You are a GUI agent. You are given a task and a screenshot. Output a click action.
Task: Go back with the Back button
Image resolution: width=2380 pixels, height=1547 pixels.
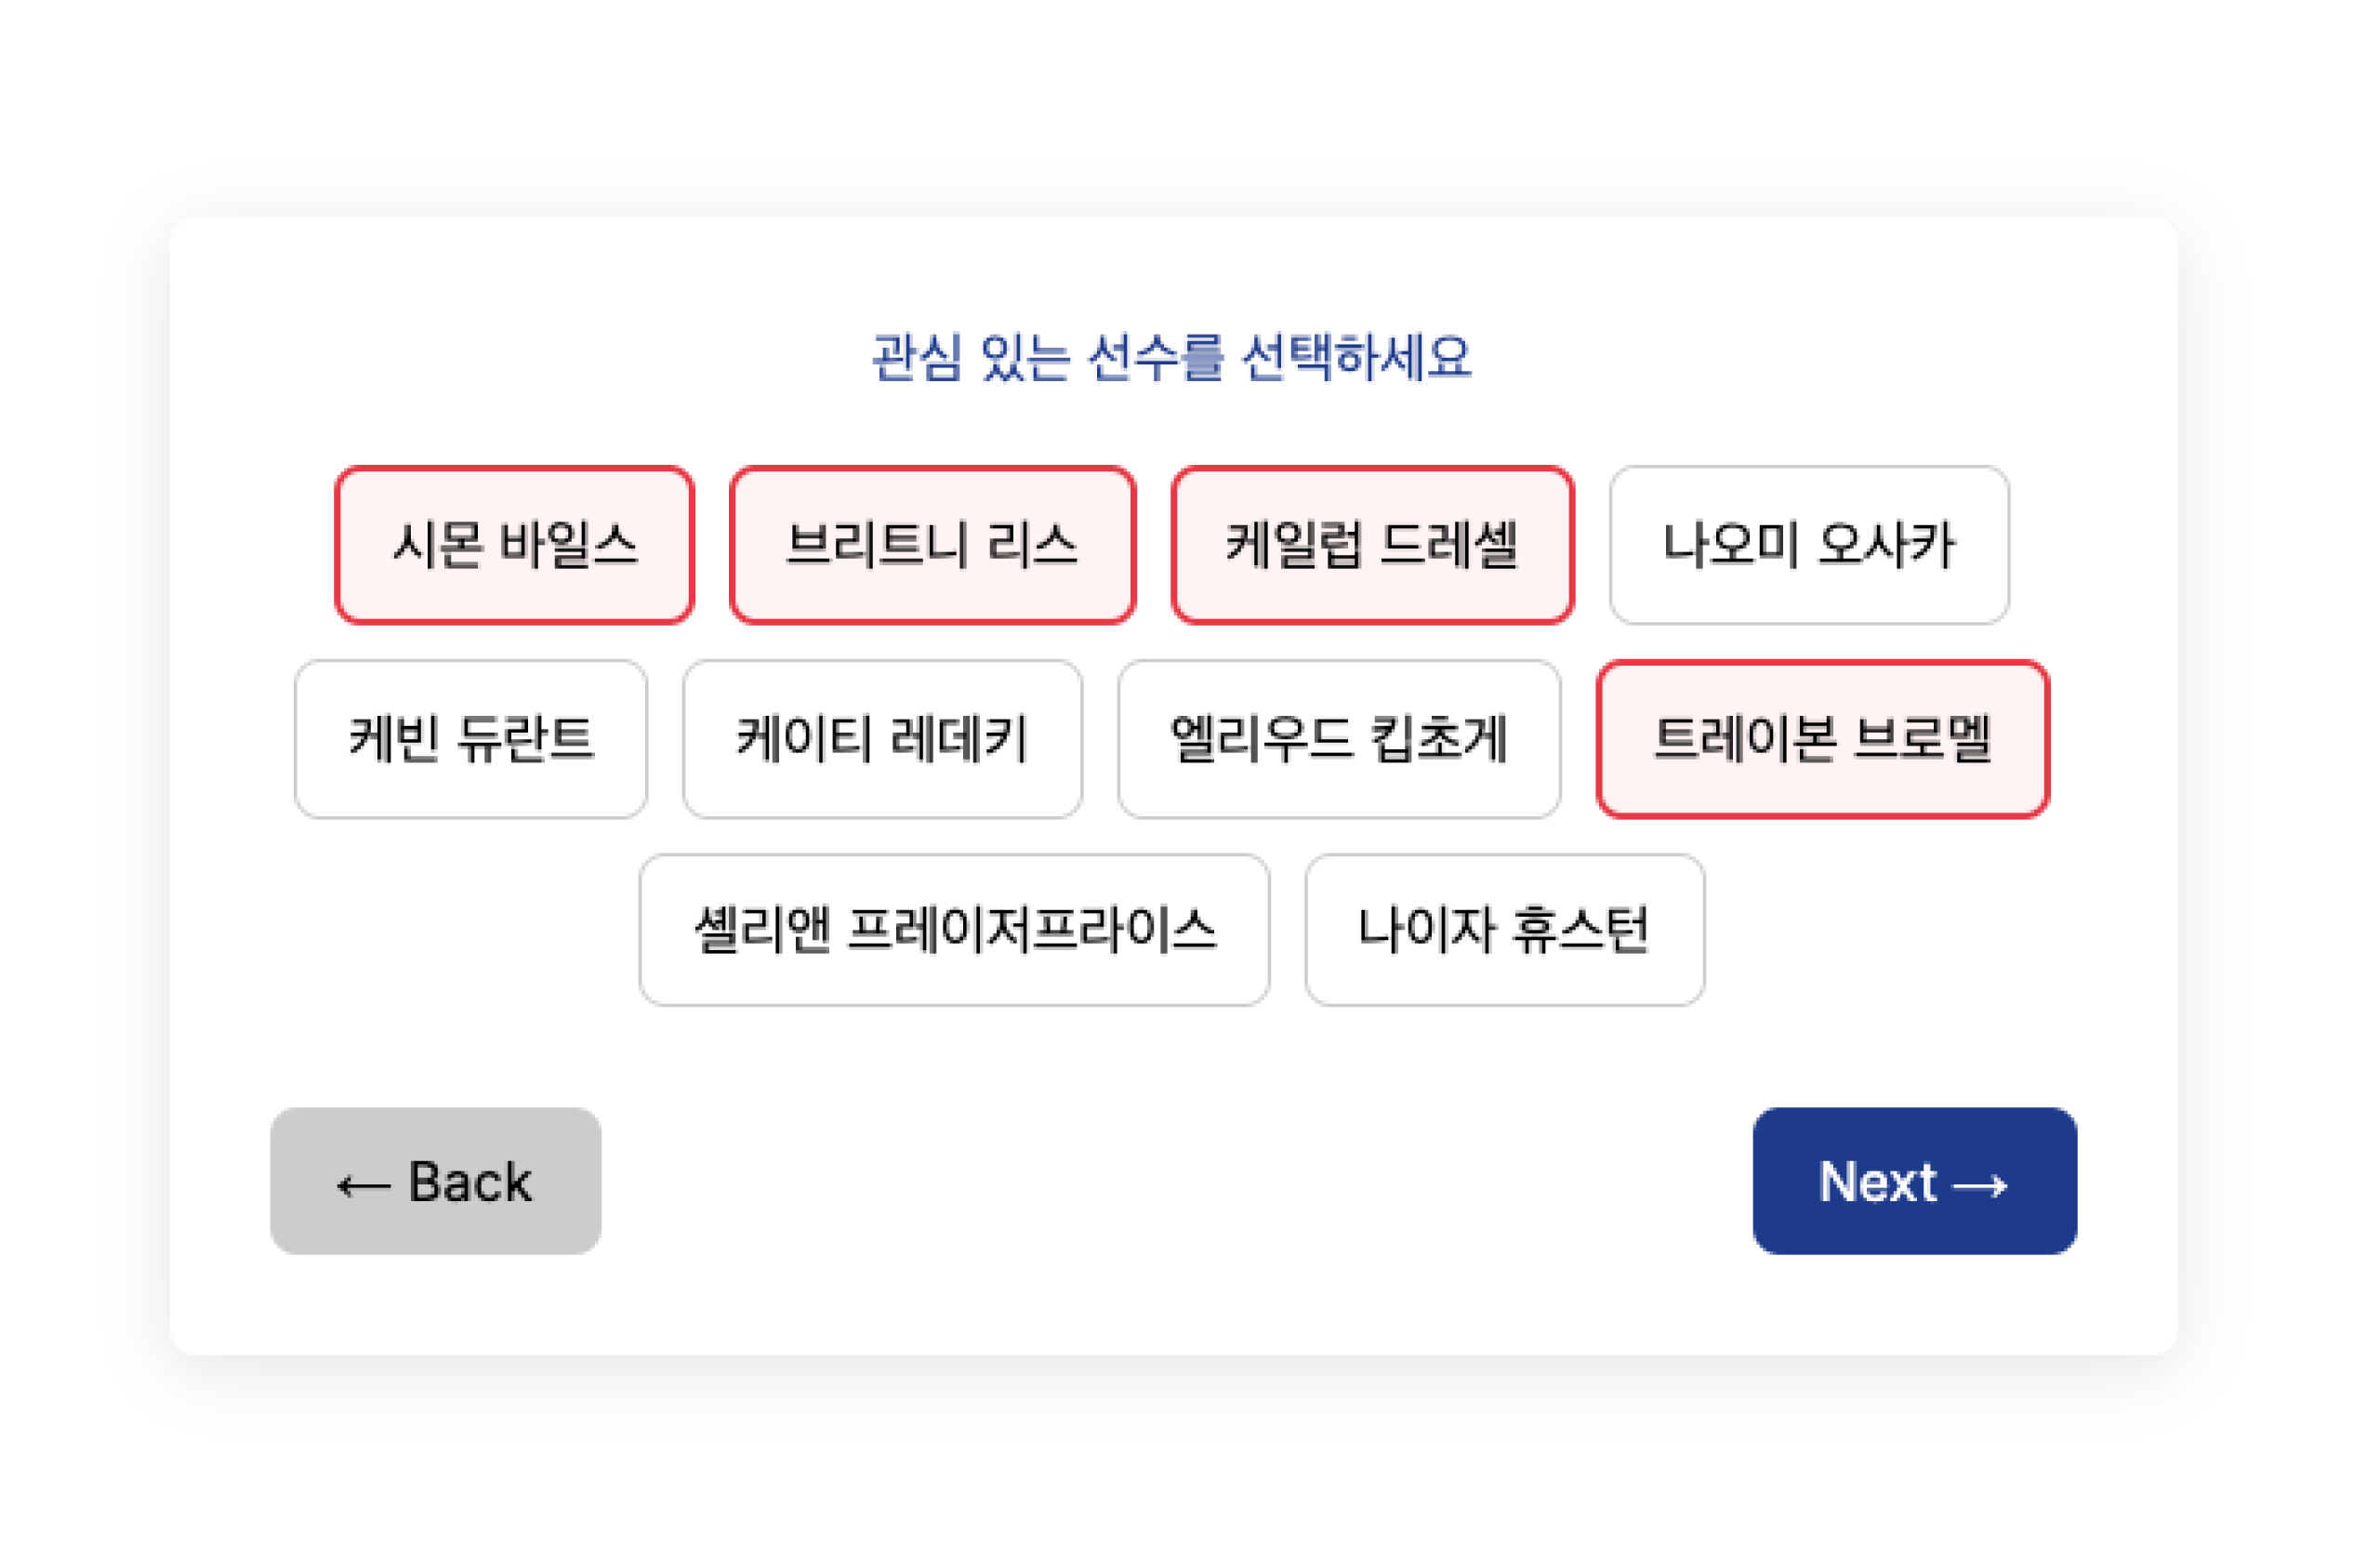(435, 1180)
